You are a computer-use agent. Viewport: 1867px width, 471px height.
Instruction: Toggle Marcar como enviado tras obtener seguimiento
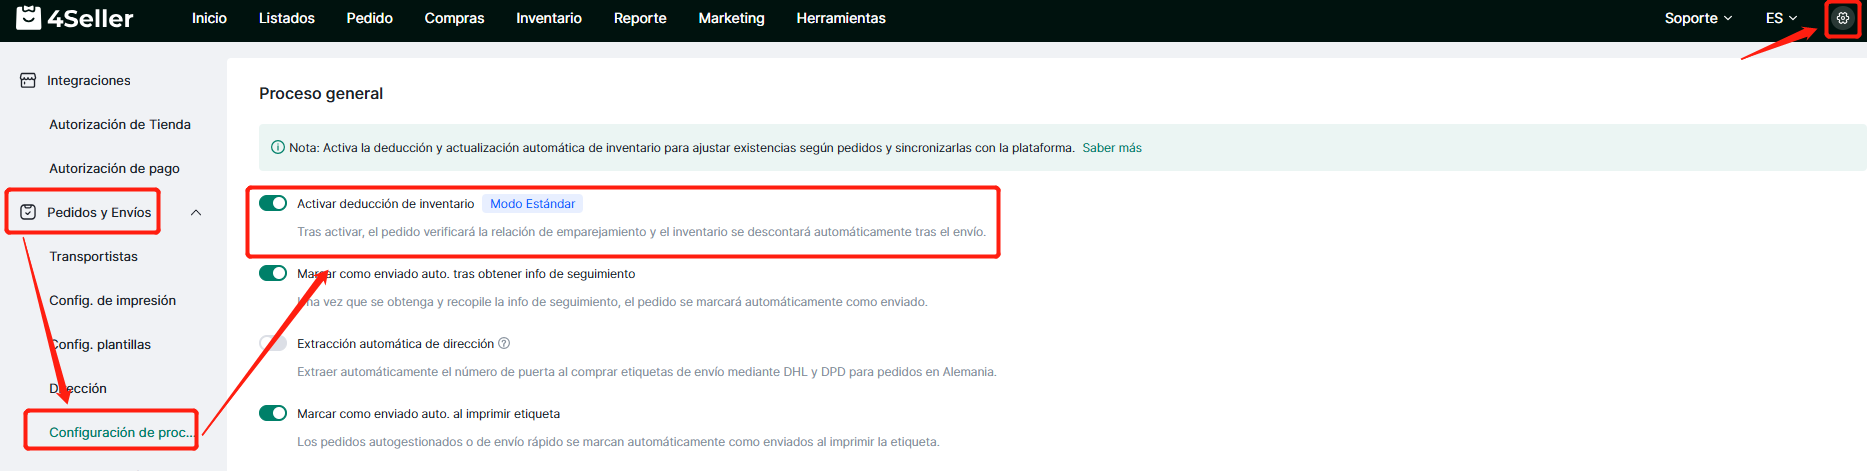coord(273,273)
